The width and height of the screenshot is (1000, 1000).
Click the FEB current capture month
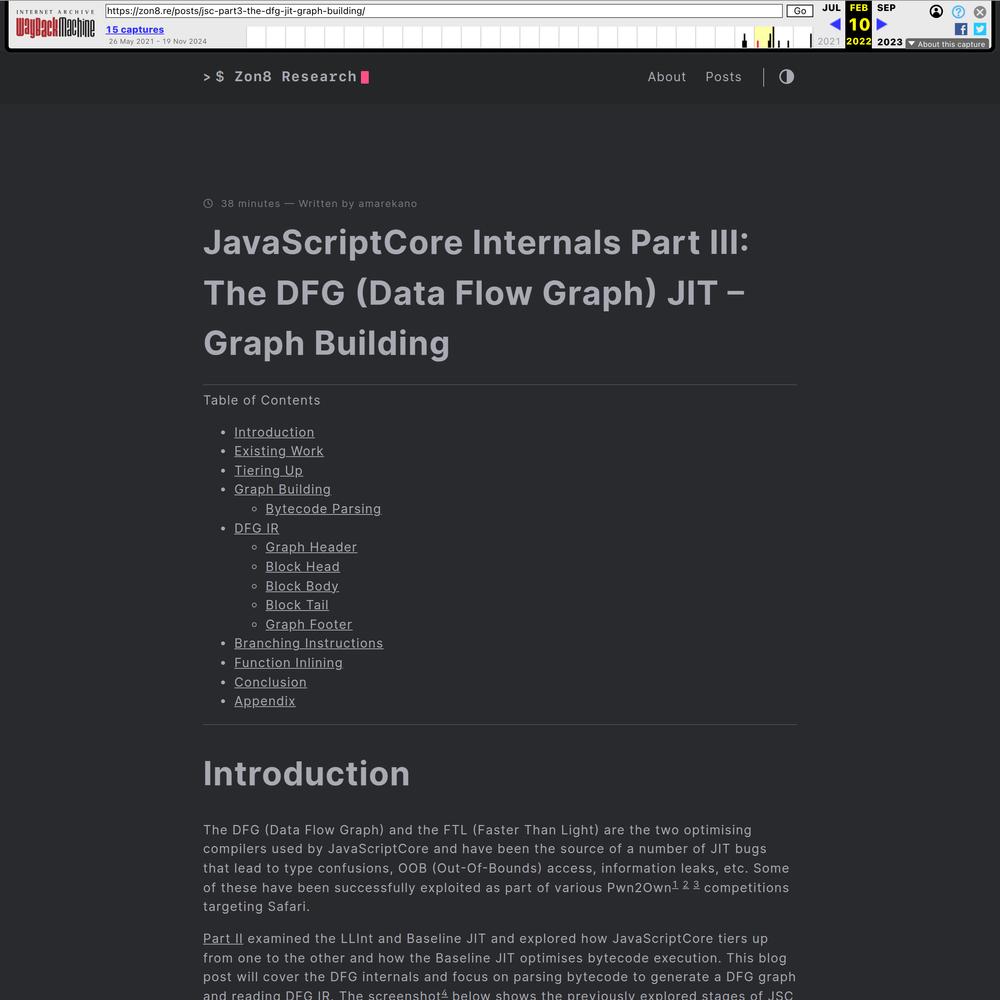pyautogui.click(x=858, y=8)
